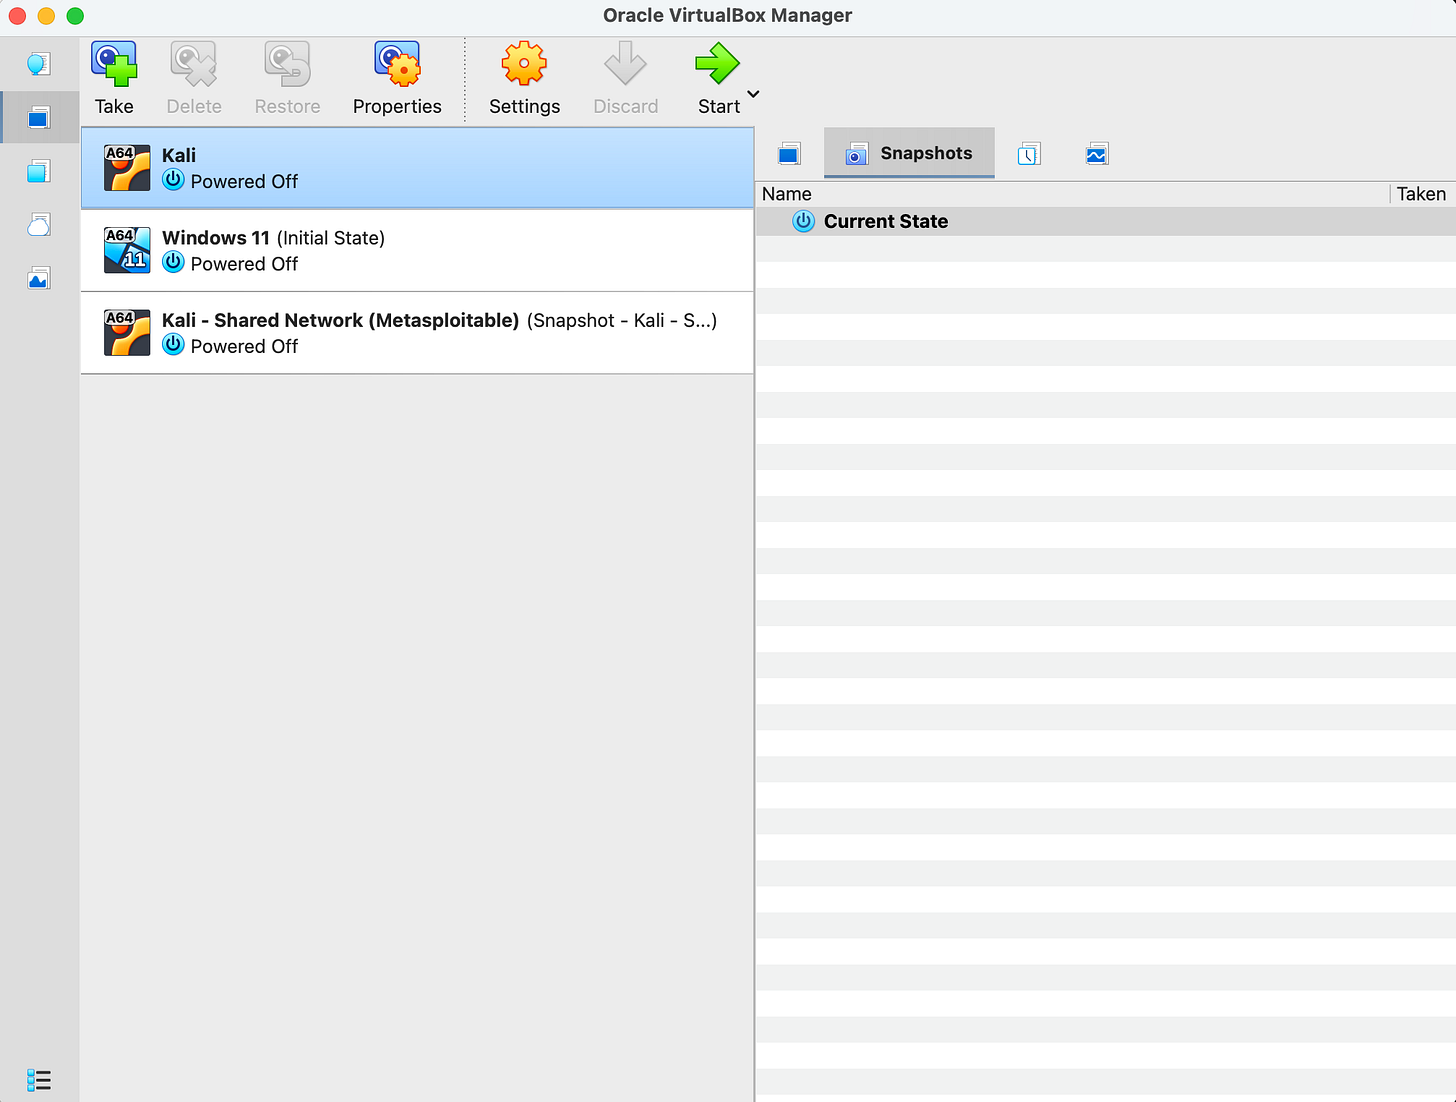Screen dimensions: 1456x1102
Task: Open the Welcome balloon icon in the sidebar
Action: 38,65
